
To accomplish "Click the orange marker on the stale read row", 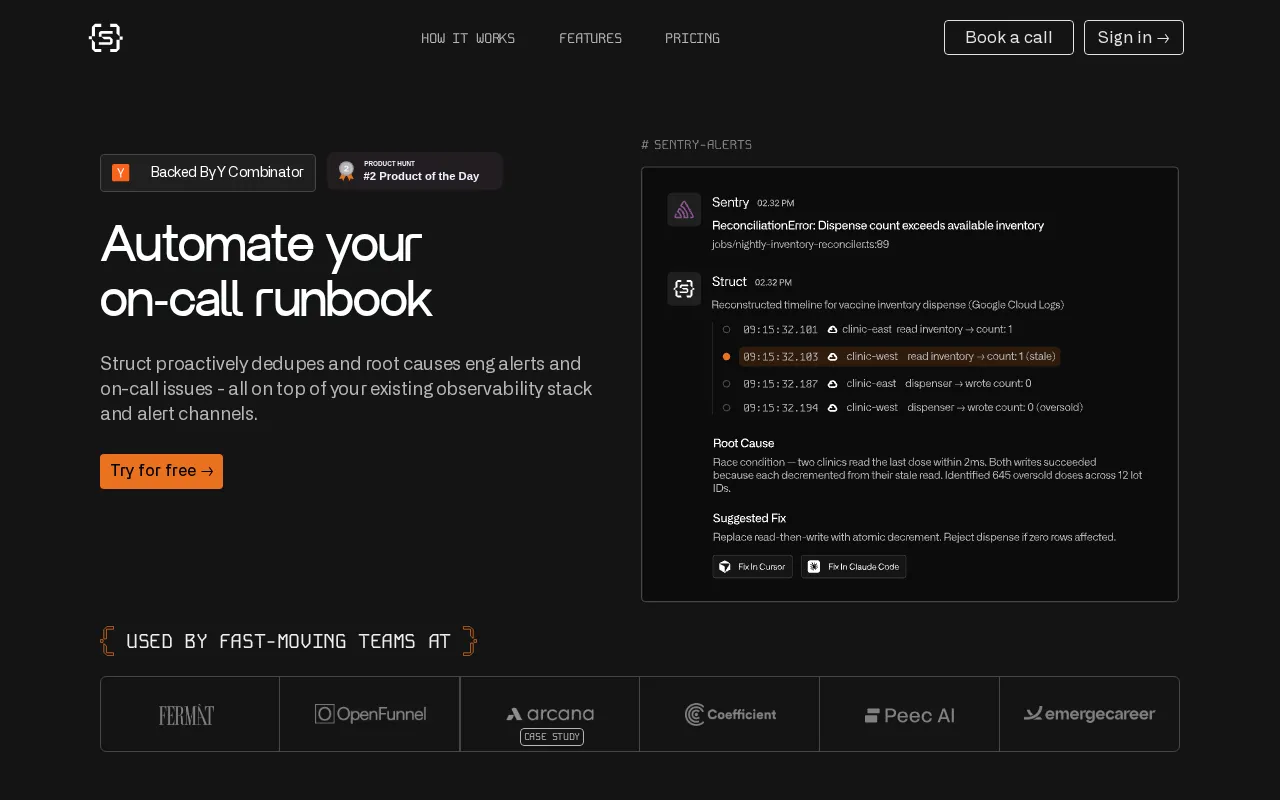I will 727,356.
